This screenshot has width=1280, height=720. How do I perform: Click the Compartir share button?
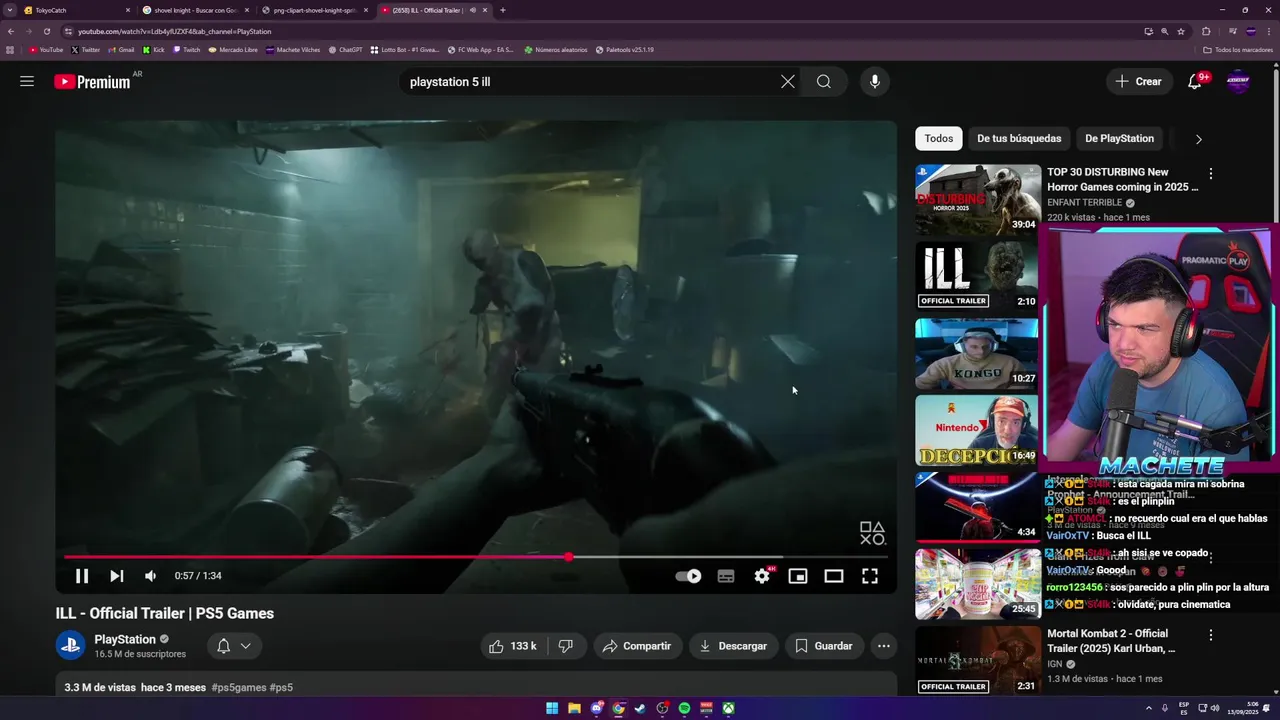click(637, 646)
